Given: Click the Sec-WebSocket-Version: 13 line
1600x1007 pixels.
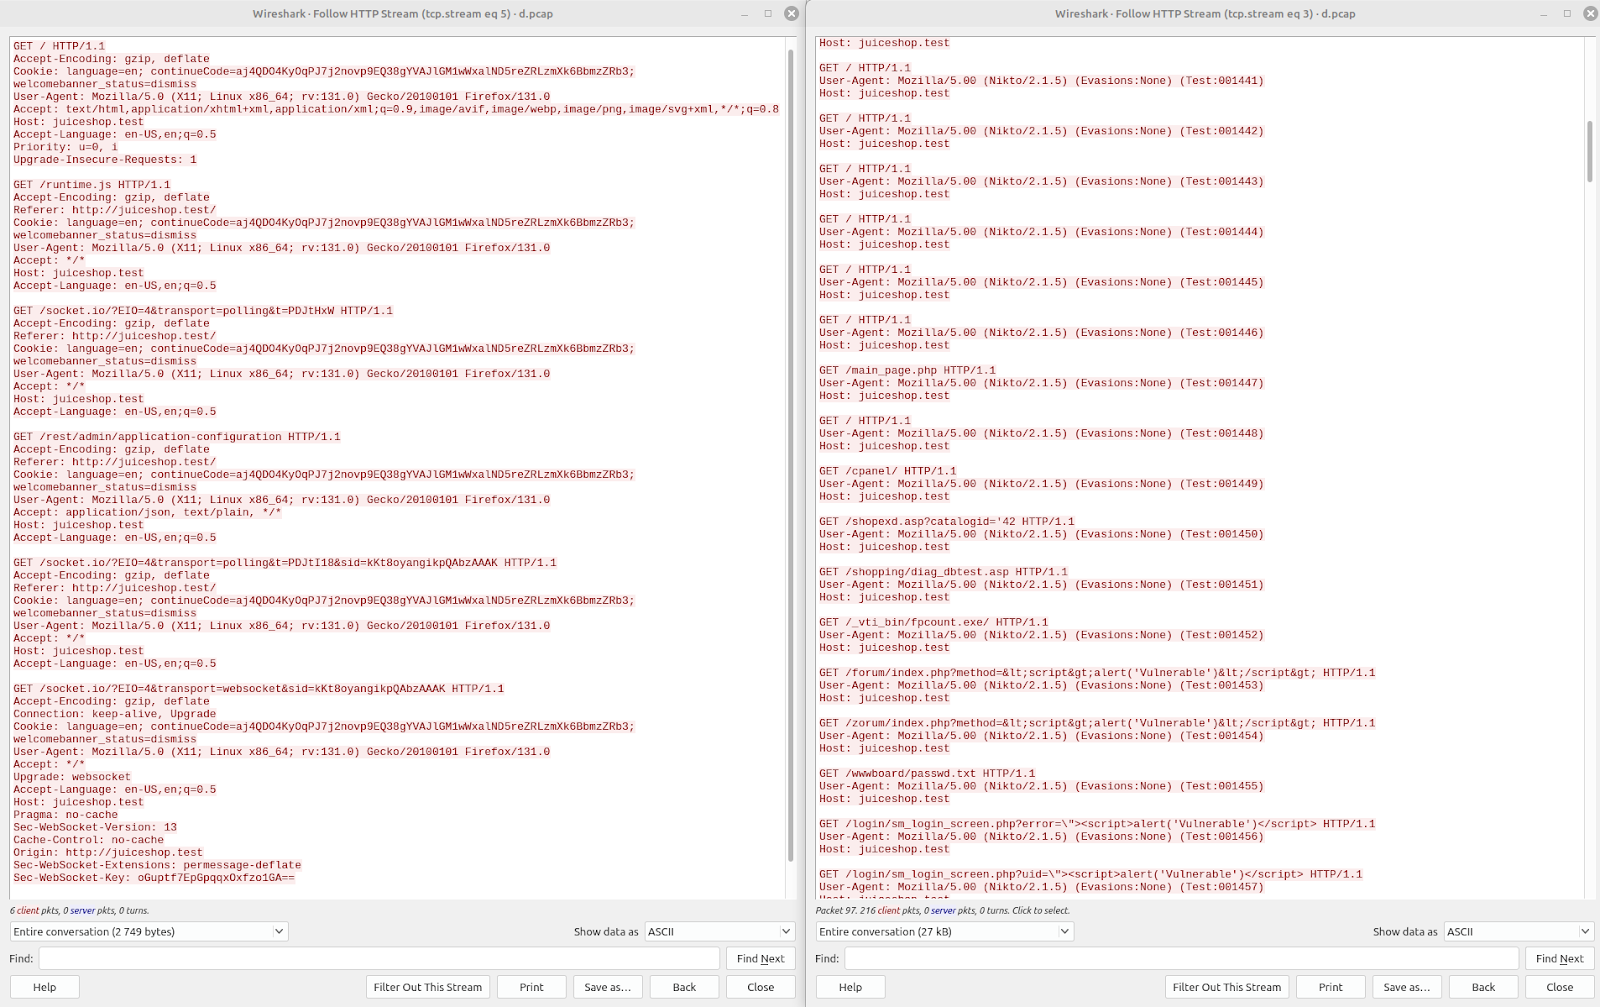Looking at the screenshot, I should [x=95, y=828].
